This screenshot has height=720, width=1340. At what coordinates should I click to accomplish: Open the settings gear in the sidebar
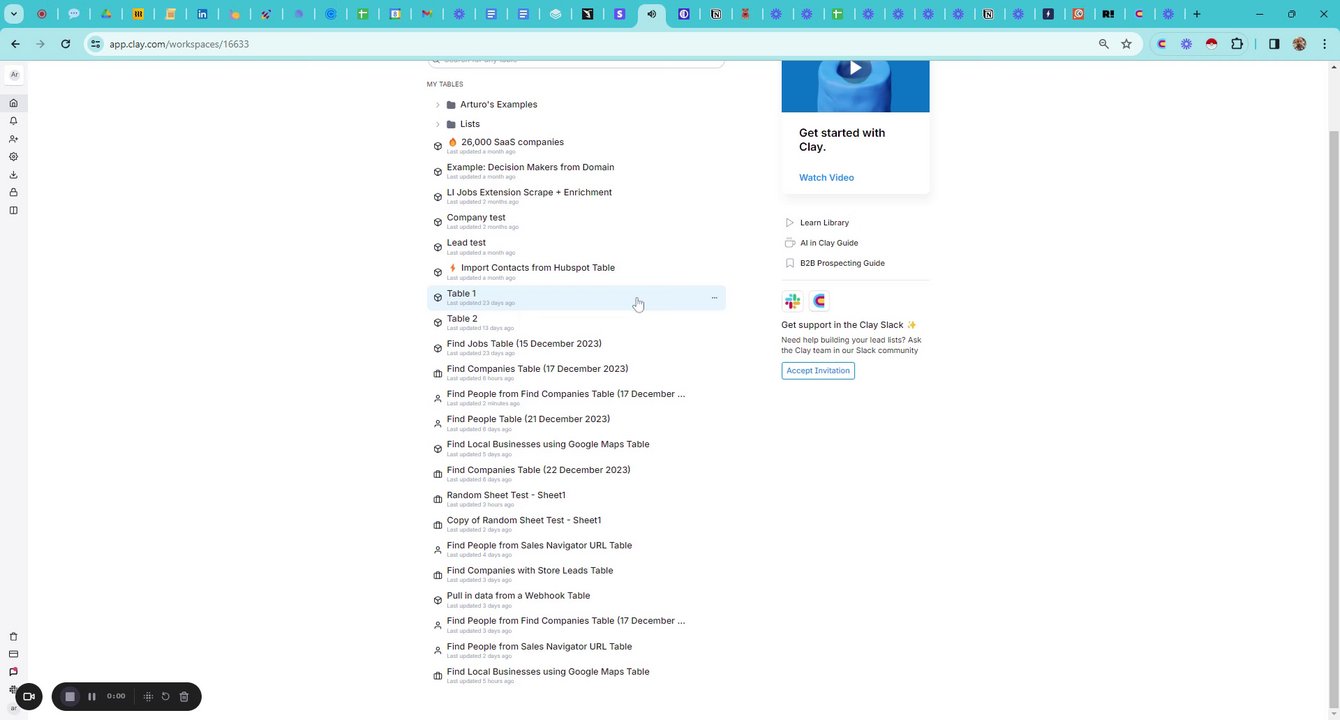coord(13,157)
